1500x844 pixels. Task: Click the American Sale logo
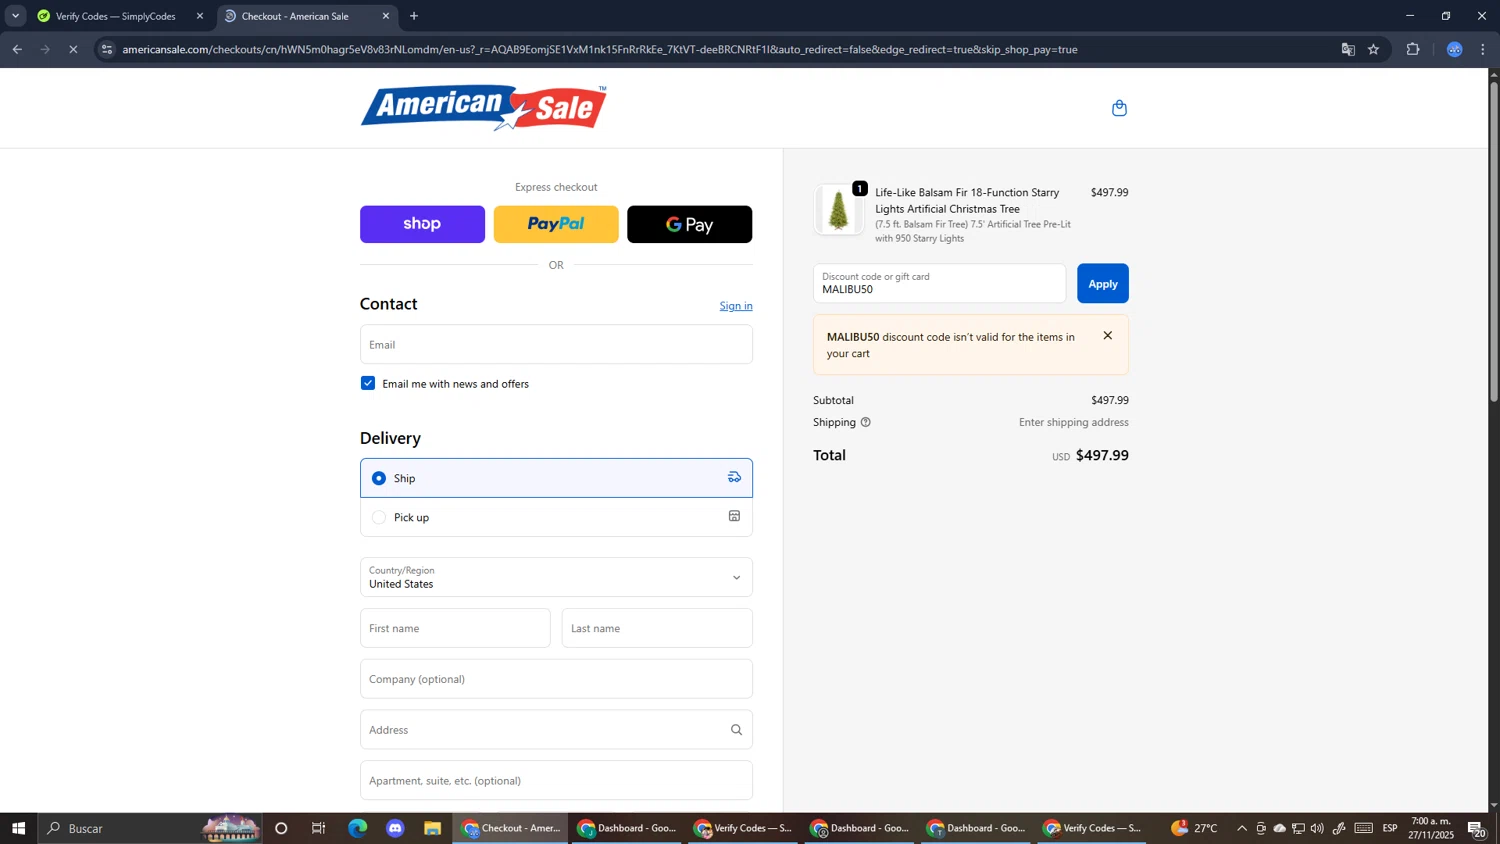[x=484, y=107]
